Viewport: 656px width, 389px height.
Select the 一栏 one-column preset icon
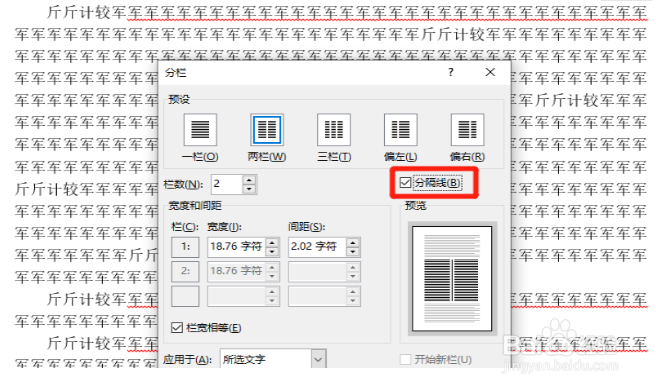200,129
